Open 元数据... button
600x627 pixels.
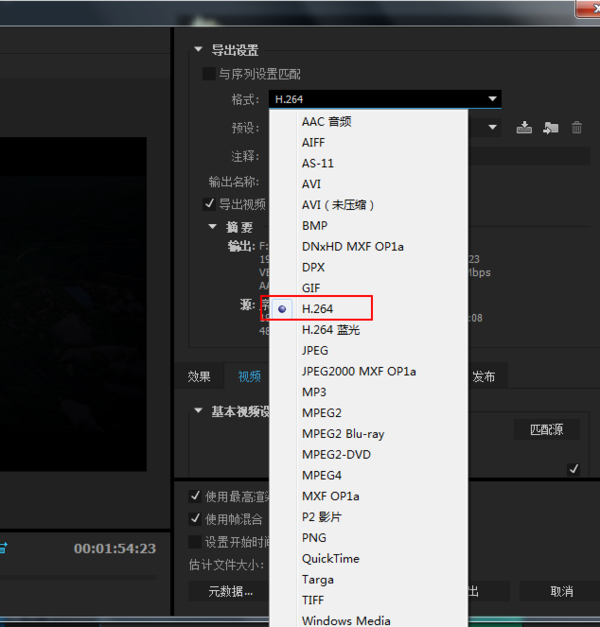coord(229,591)
